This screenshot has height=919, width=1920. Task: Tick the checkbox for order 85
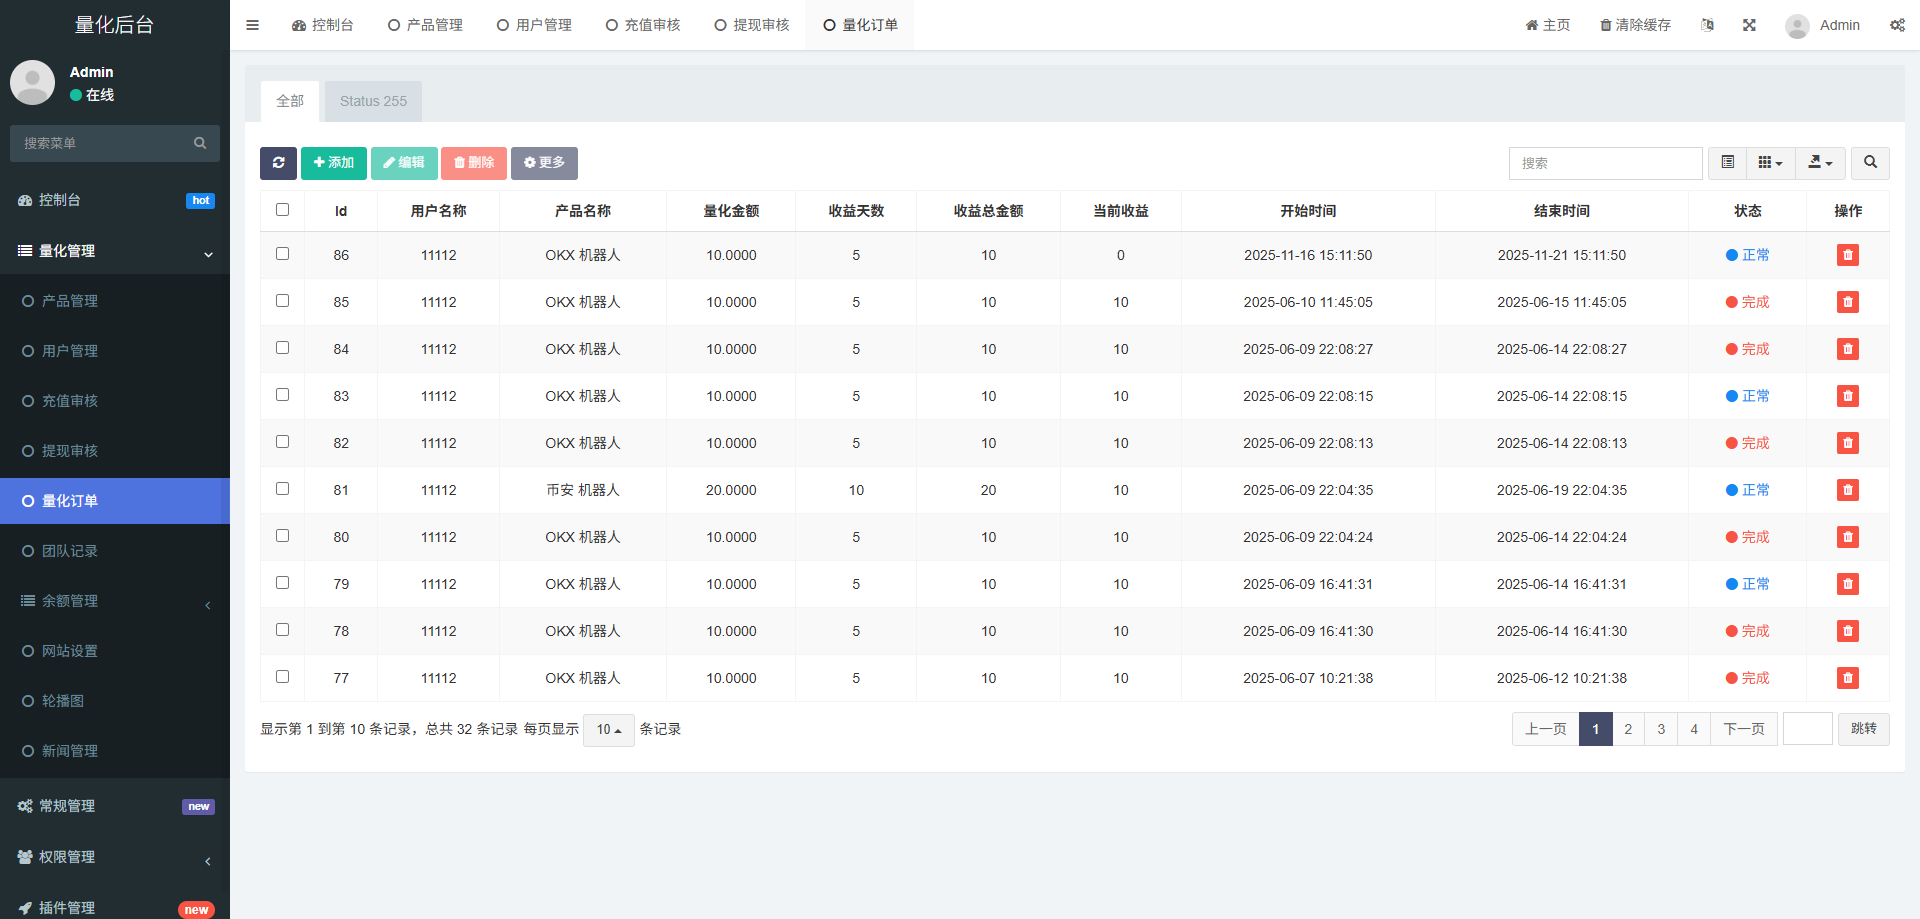[x=282, y=301]
